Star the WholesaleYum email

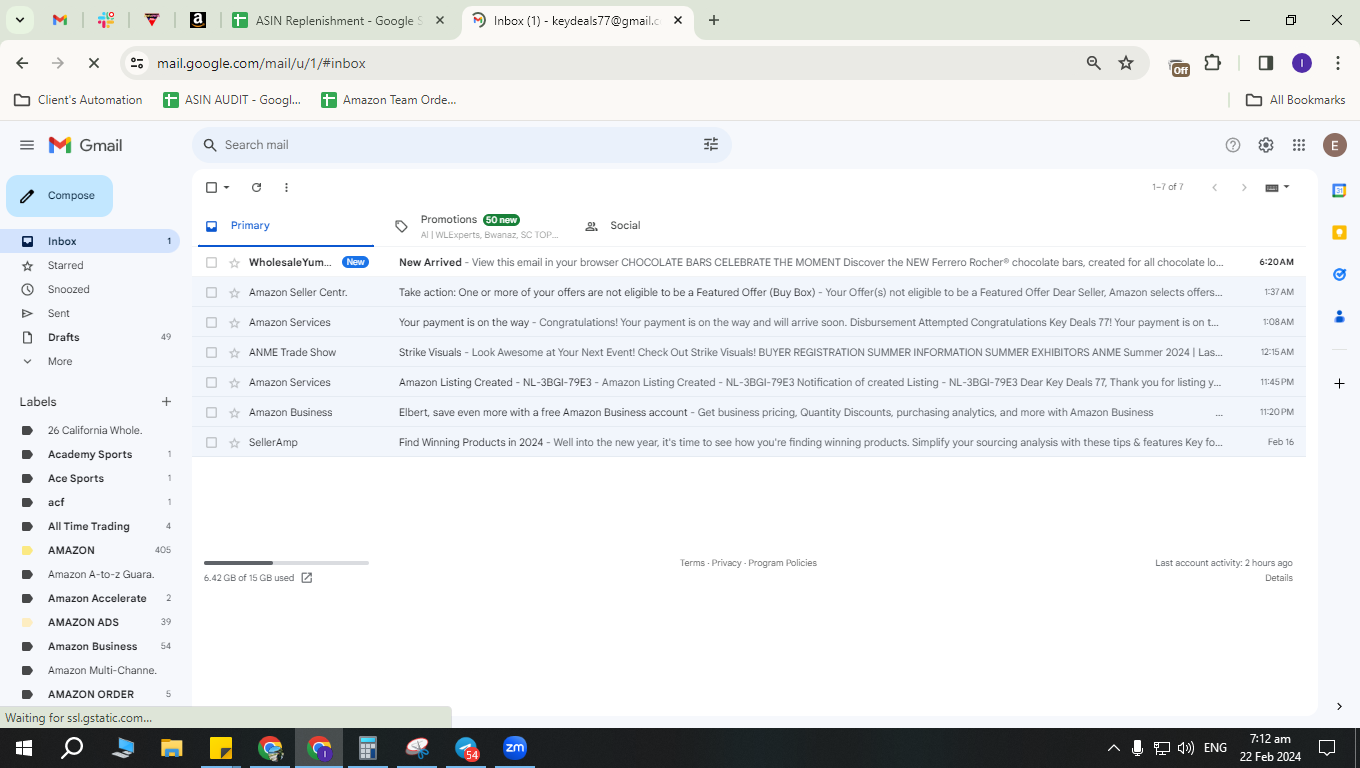tap(235, 262)
